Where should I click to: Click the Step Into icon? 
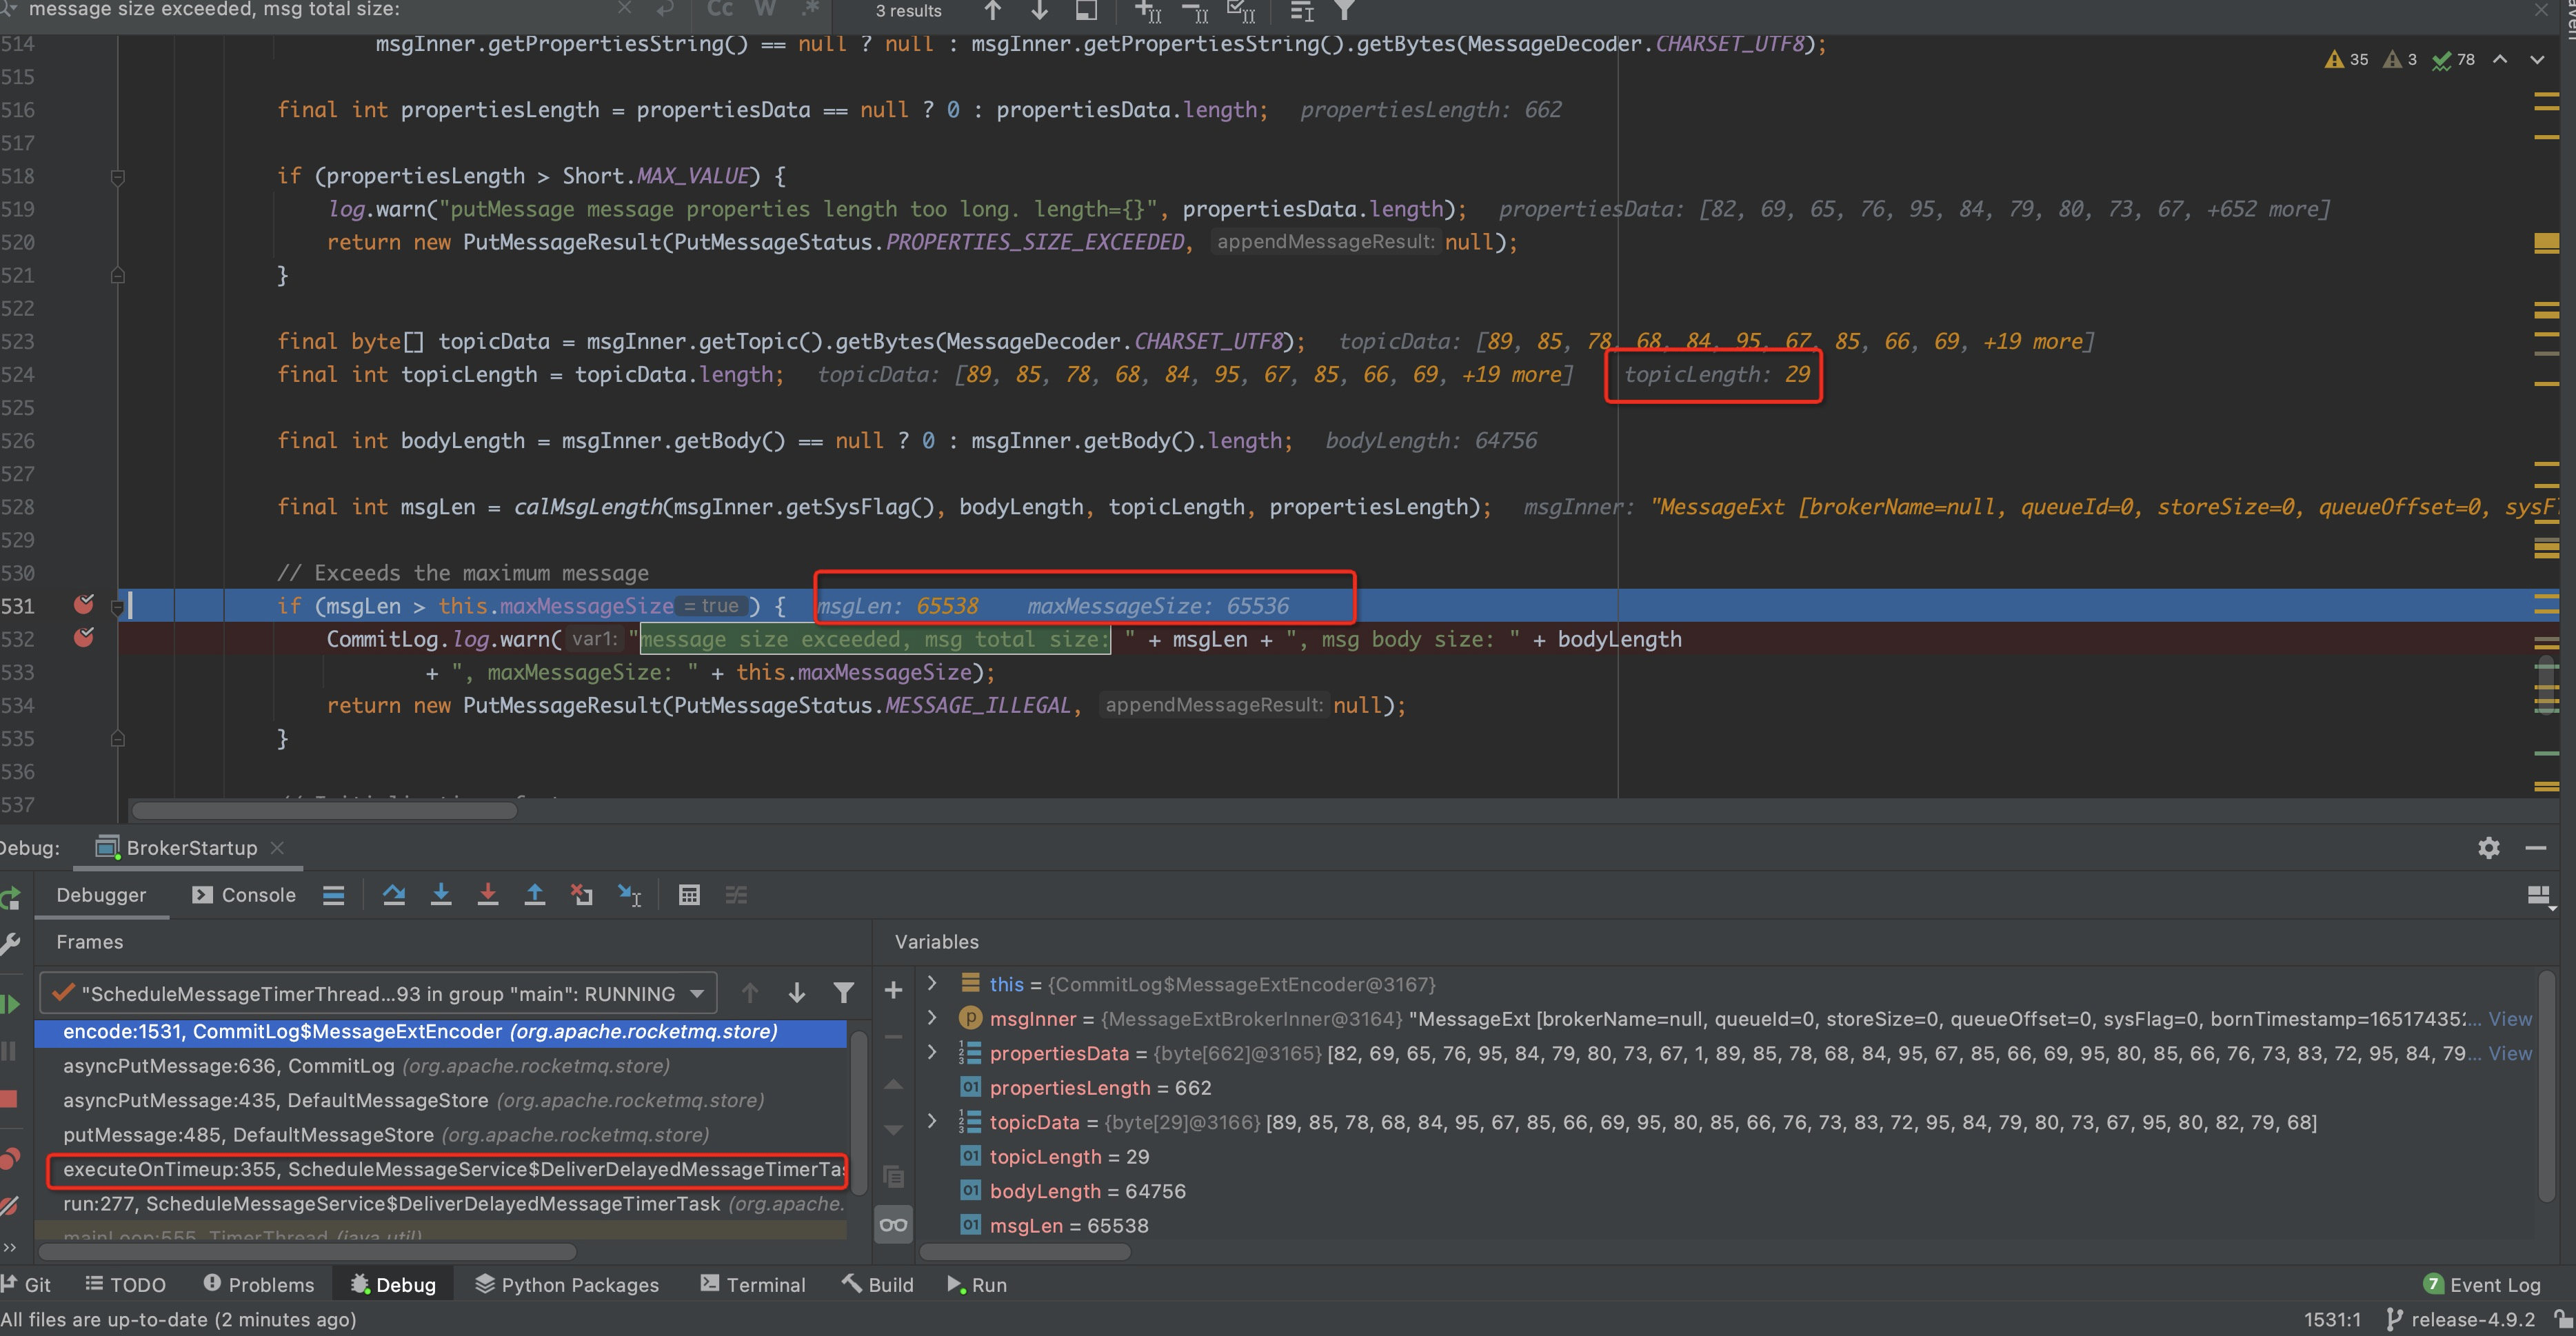441,895
